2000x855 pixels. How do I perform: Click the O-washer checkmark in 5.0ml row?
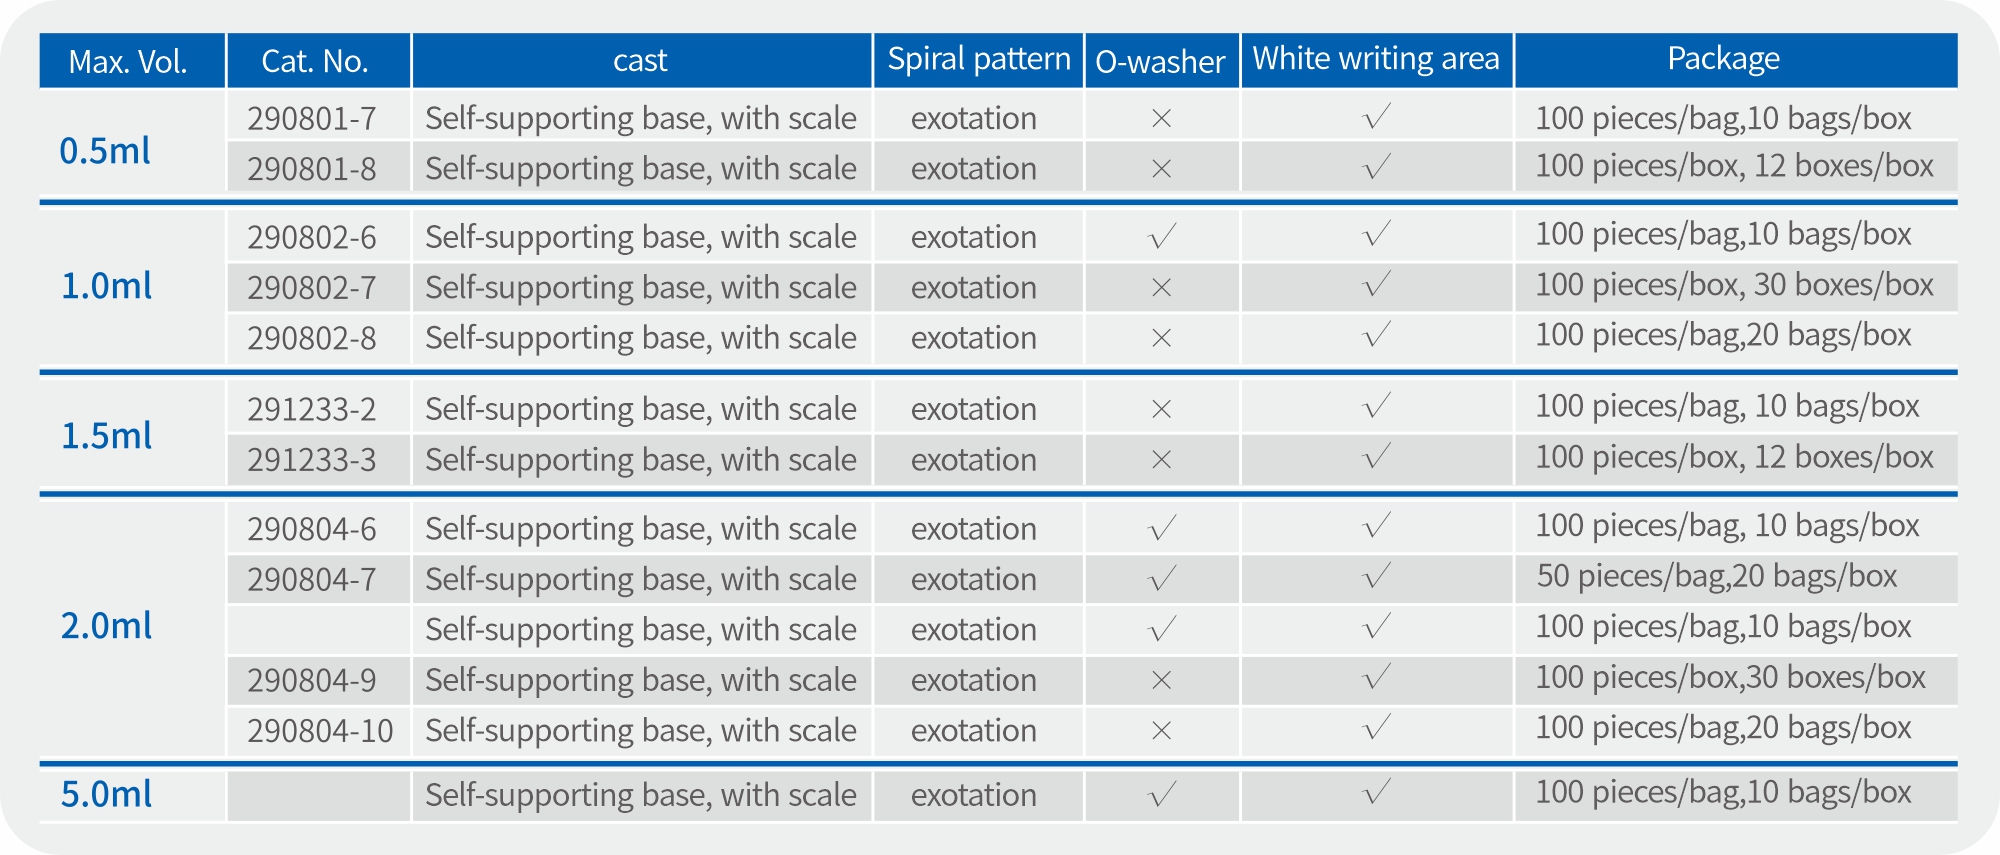(x=1162, y=795)
